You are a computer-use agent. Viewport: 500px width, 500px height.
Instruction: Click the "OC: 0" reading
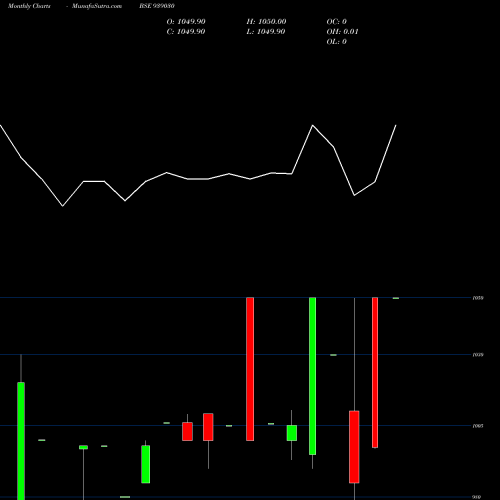coord(337,22)
